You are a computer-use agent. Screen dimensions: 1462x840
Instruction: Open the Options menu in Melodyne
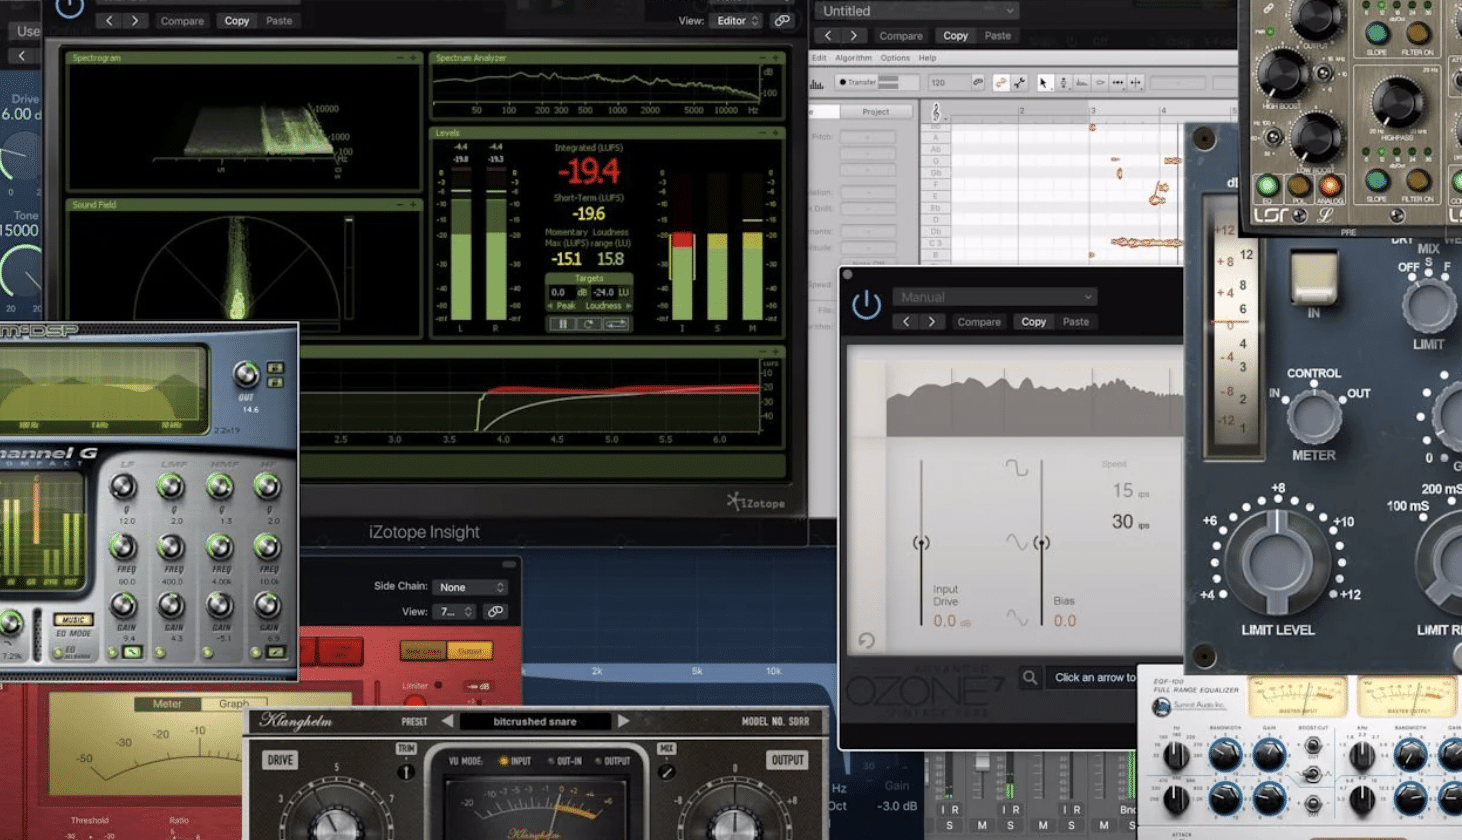(895, 58)
